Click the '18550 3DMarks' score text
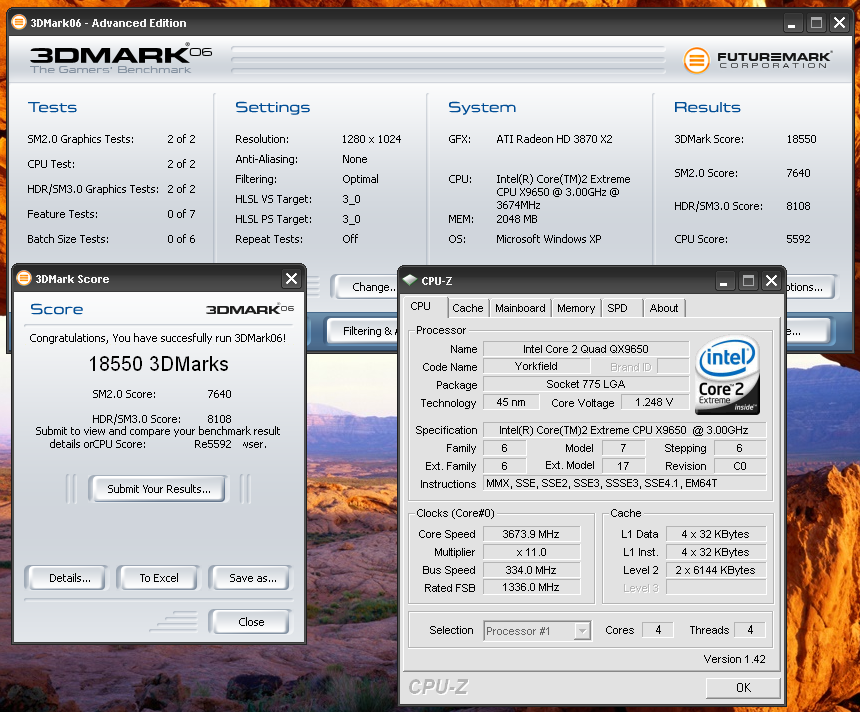Viewport: 860px width, 712px height. pyautogui.click(x=159, y=364)
